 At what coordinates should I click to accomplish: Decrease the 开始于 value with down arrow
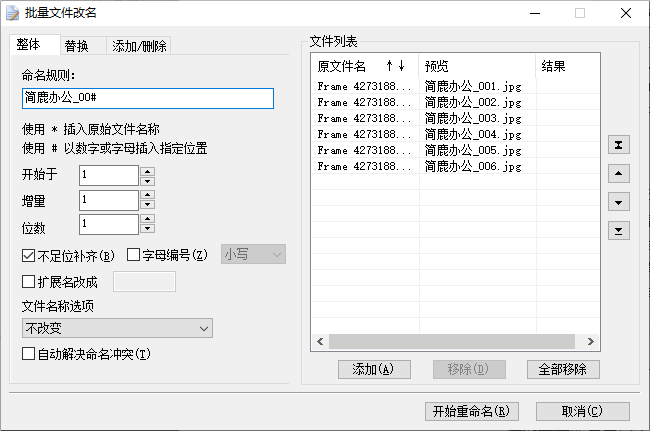pyautogui.click(x=148, y=181)
